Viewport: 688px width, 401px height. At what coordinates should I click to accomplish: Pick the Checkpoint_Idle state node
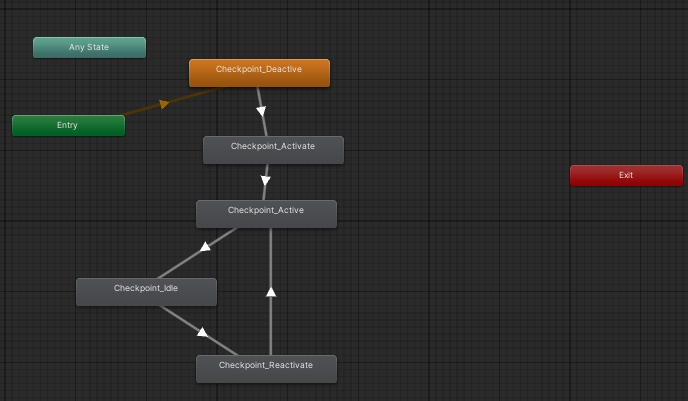(146, 291)
